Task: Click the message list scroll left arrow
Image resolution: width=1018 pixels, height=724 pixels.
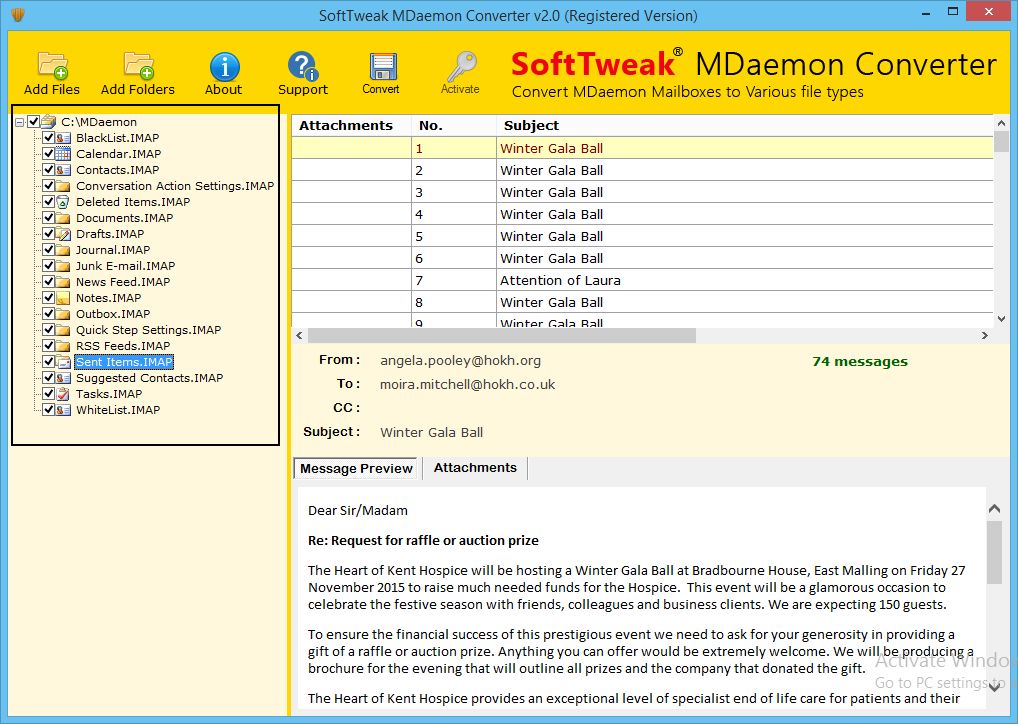Action: (x=299, y=336)
